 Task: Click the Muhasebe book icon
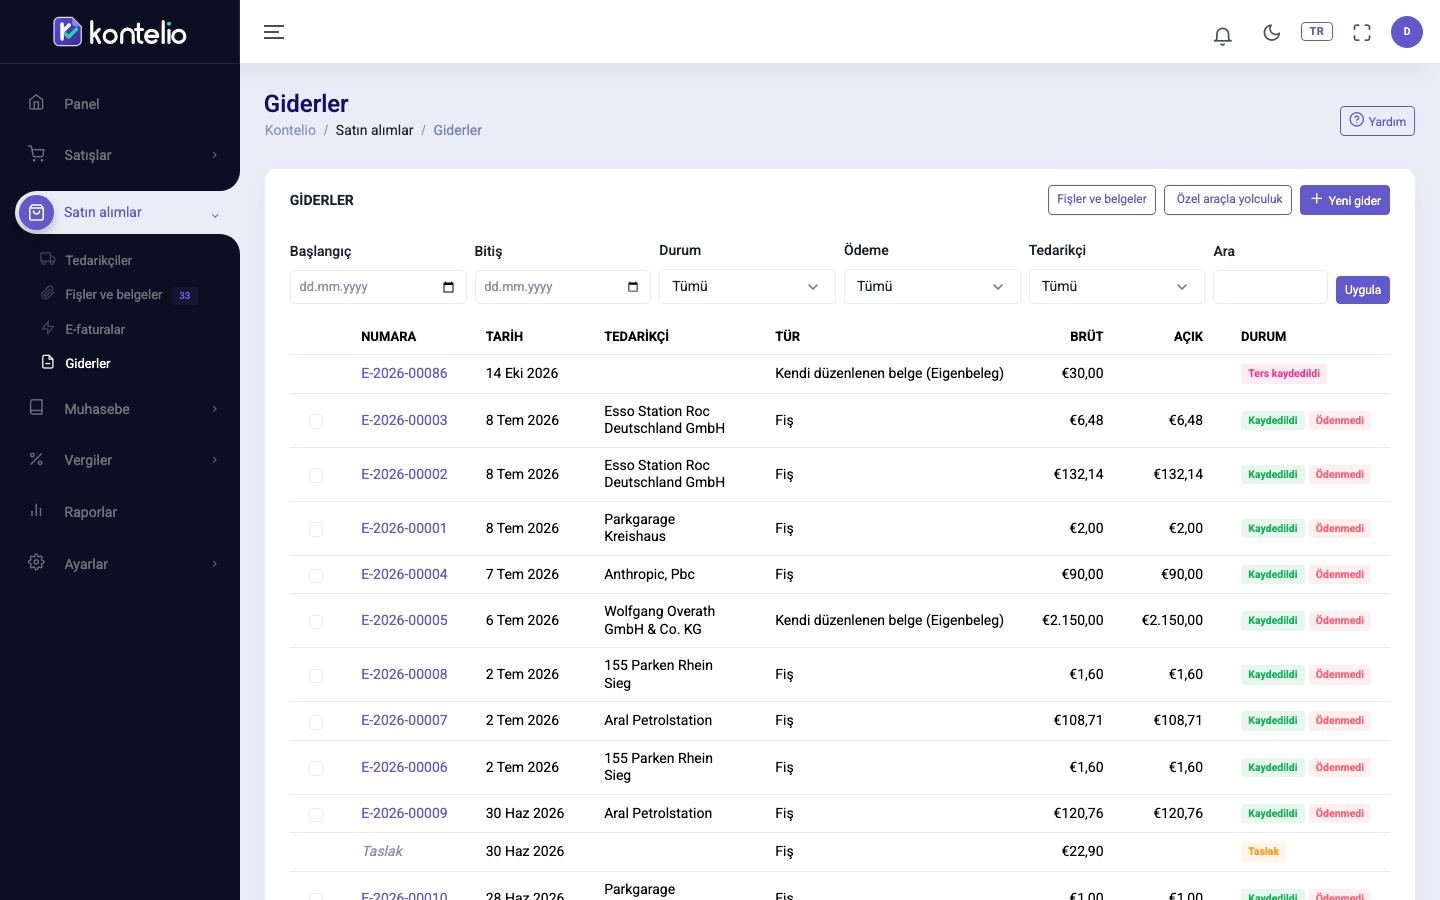click(36, 408)
